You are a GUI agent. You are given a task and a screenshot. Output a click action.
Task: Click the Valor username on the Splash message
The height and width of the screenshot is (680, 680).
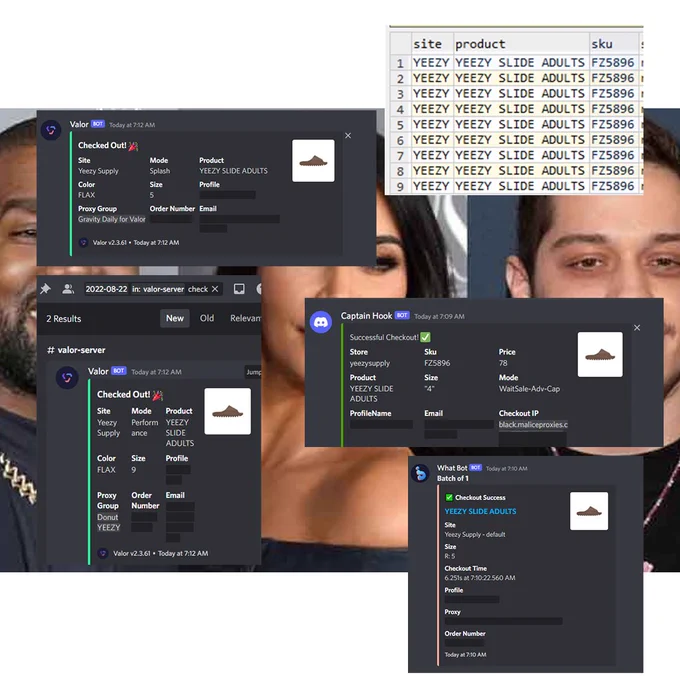[79, 124]
